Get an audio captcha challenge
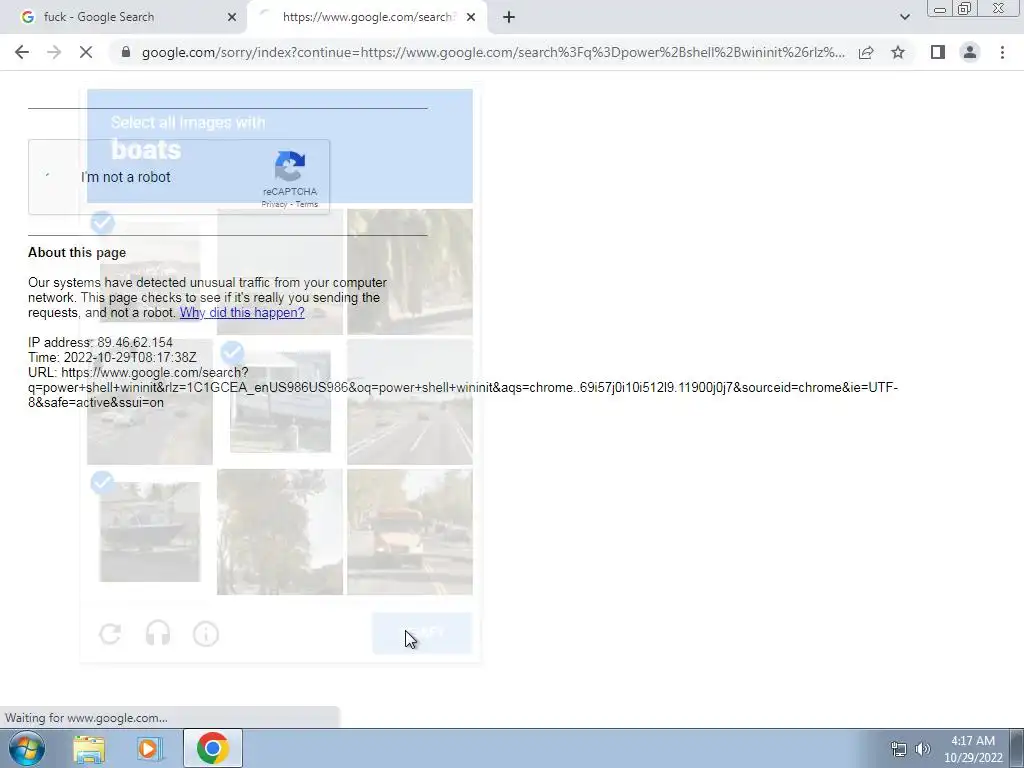The height and width of the screenshot is (768, 1024). click(158, 633)
